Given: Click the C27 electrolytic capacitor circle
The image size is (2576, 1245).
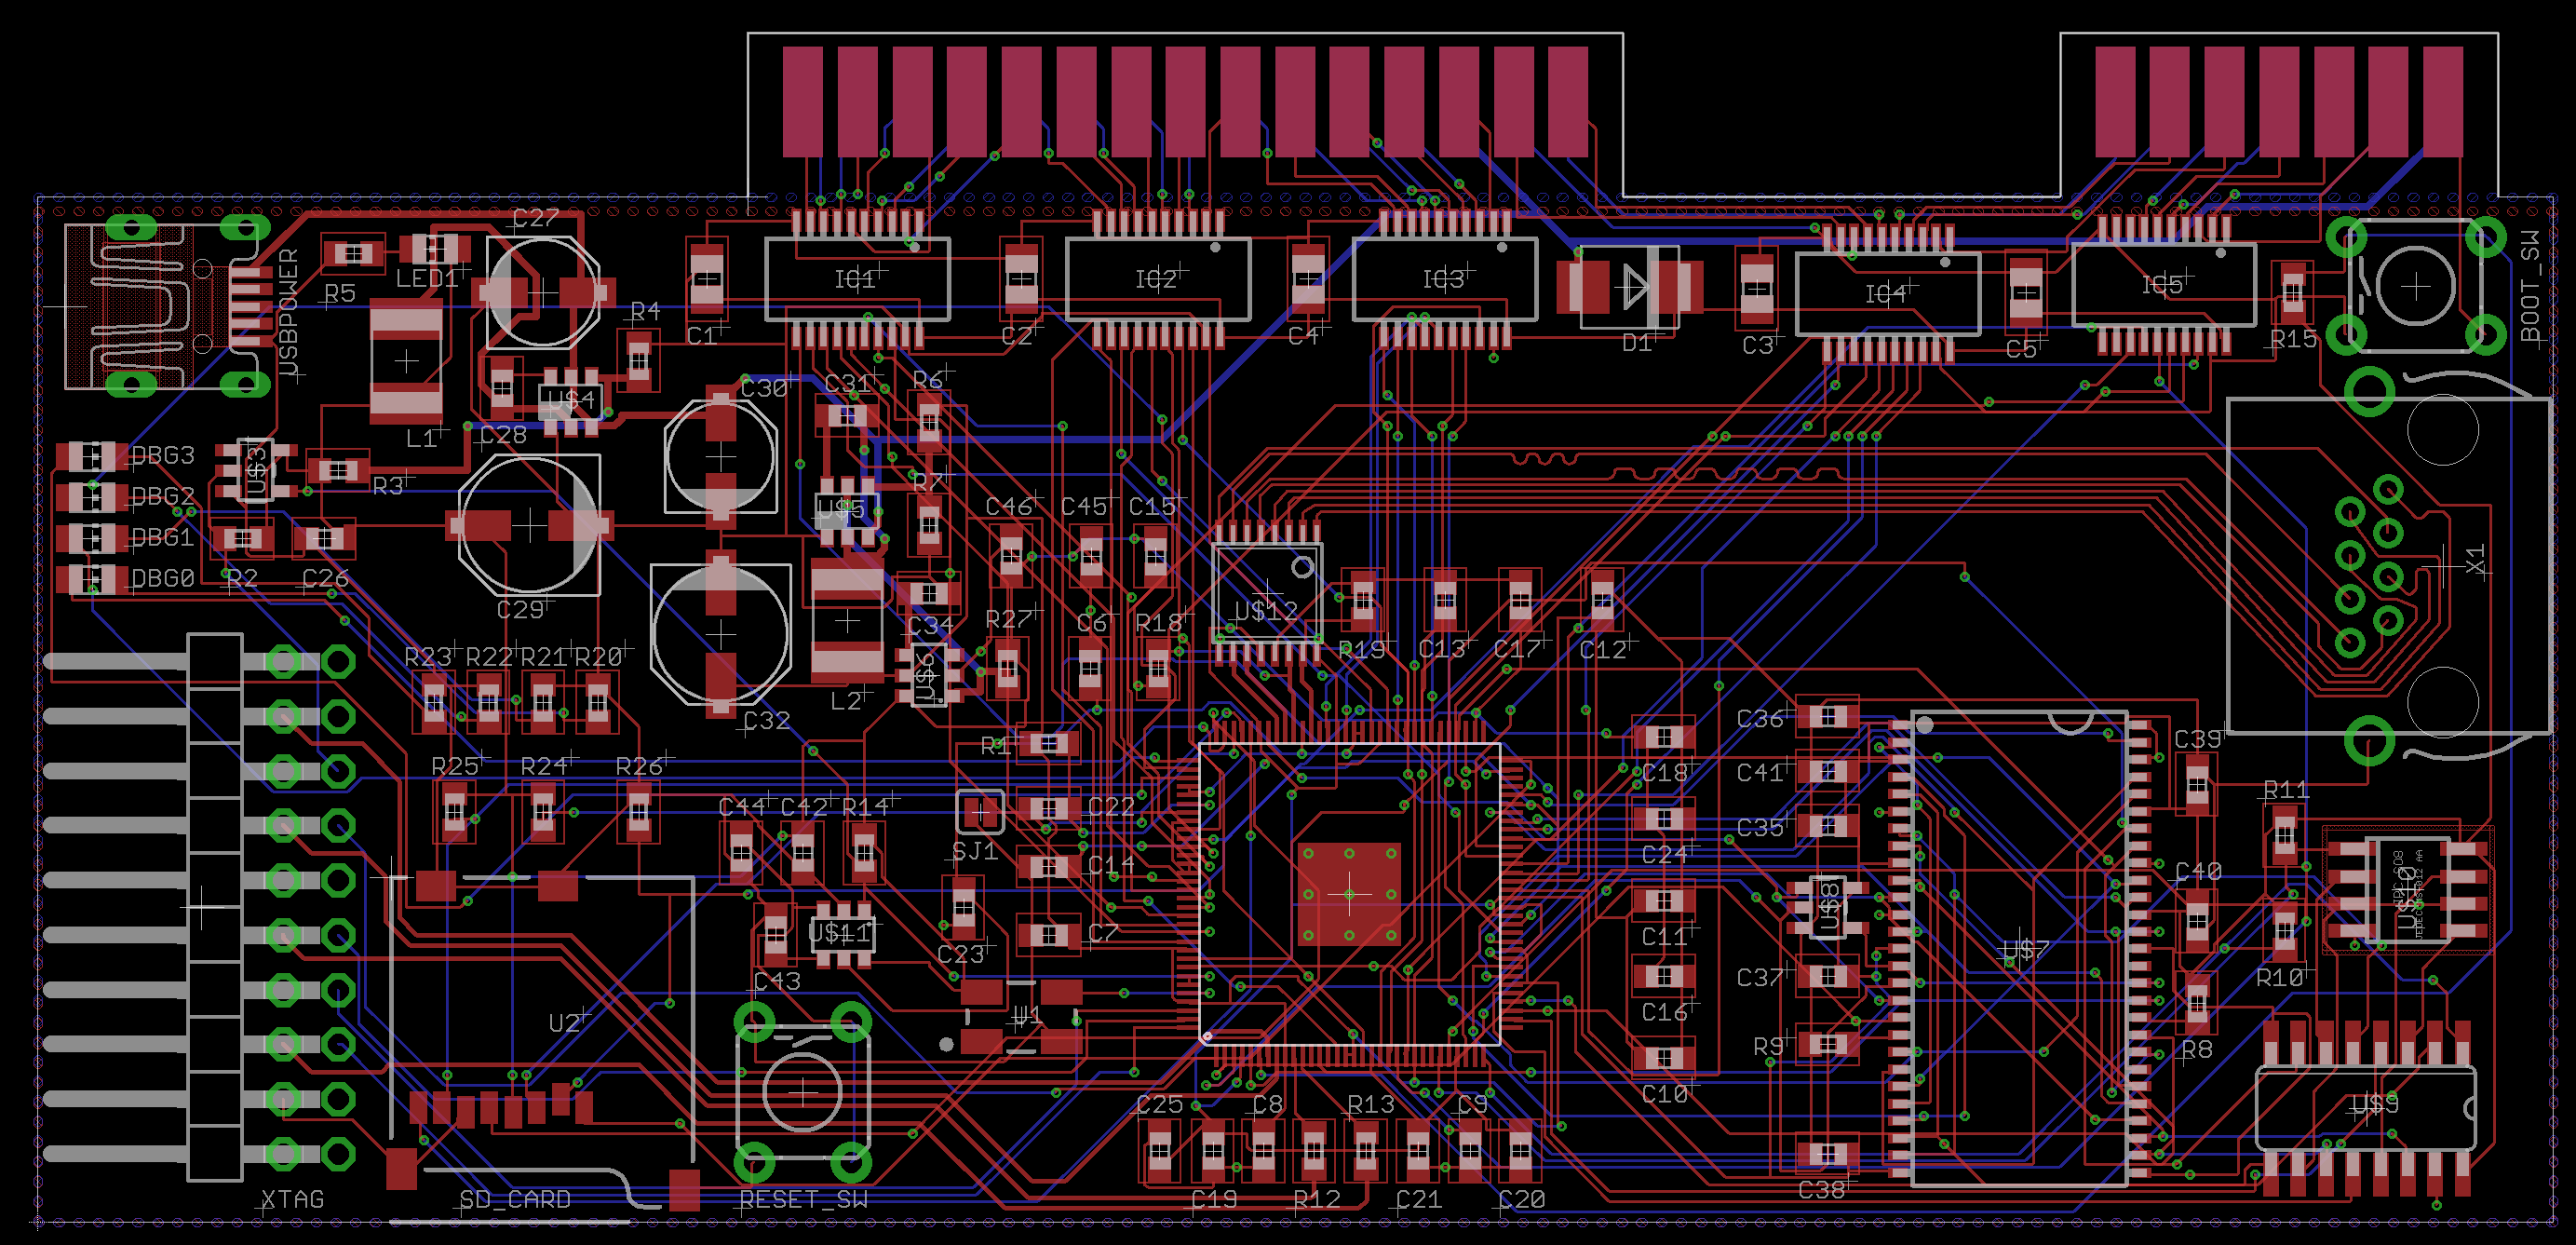Looking at the screenshot, I should tap(543, 293).
